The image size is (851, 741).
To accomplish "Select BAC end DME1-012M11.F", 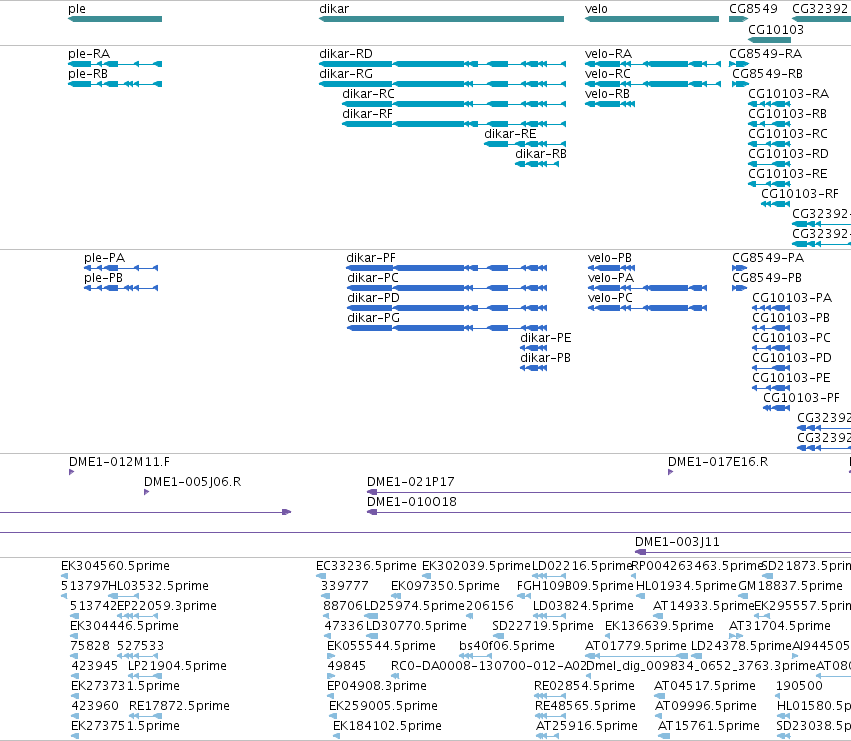I will [72, 472].
